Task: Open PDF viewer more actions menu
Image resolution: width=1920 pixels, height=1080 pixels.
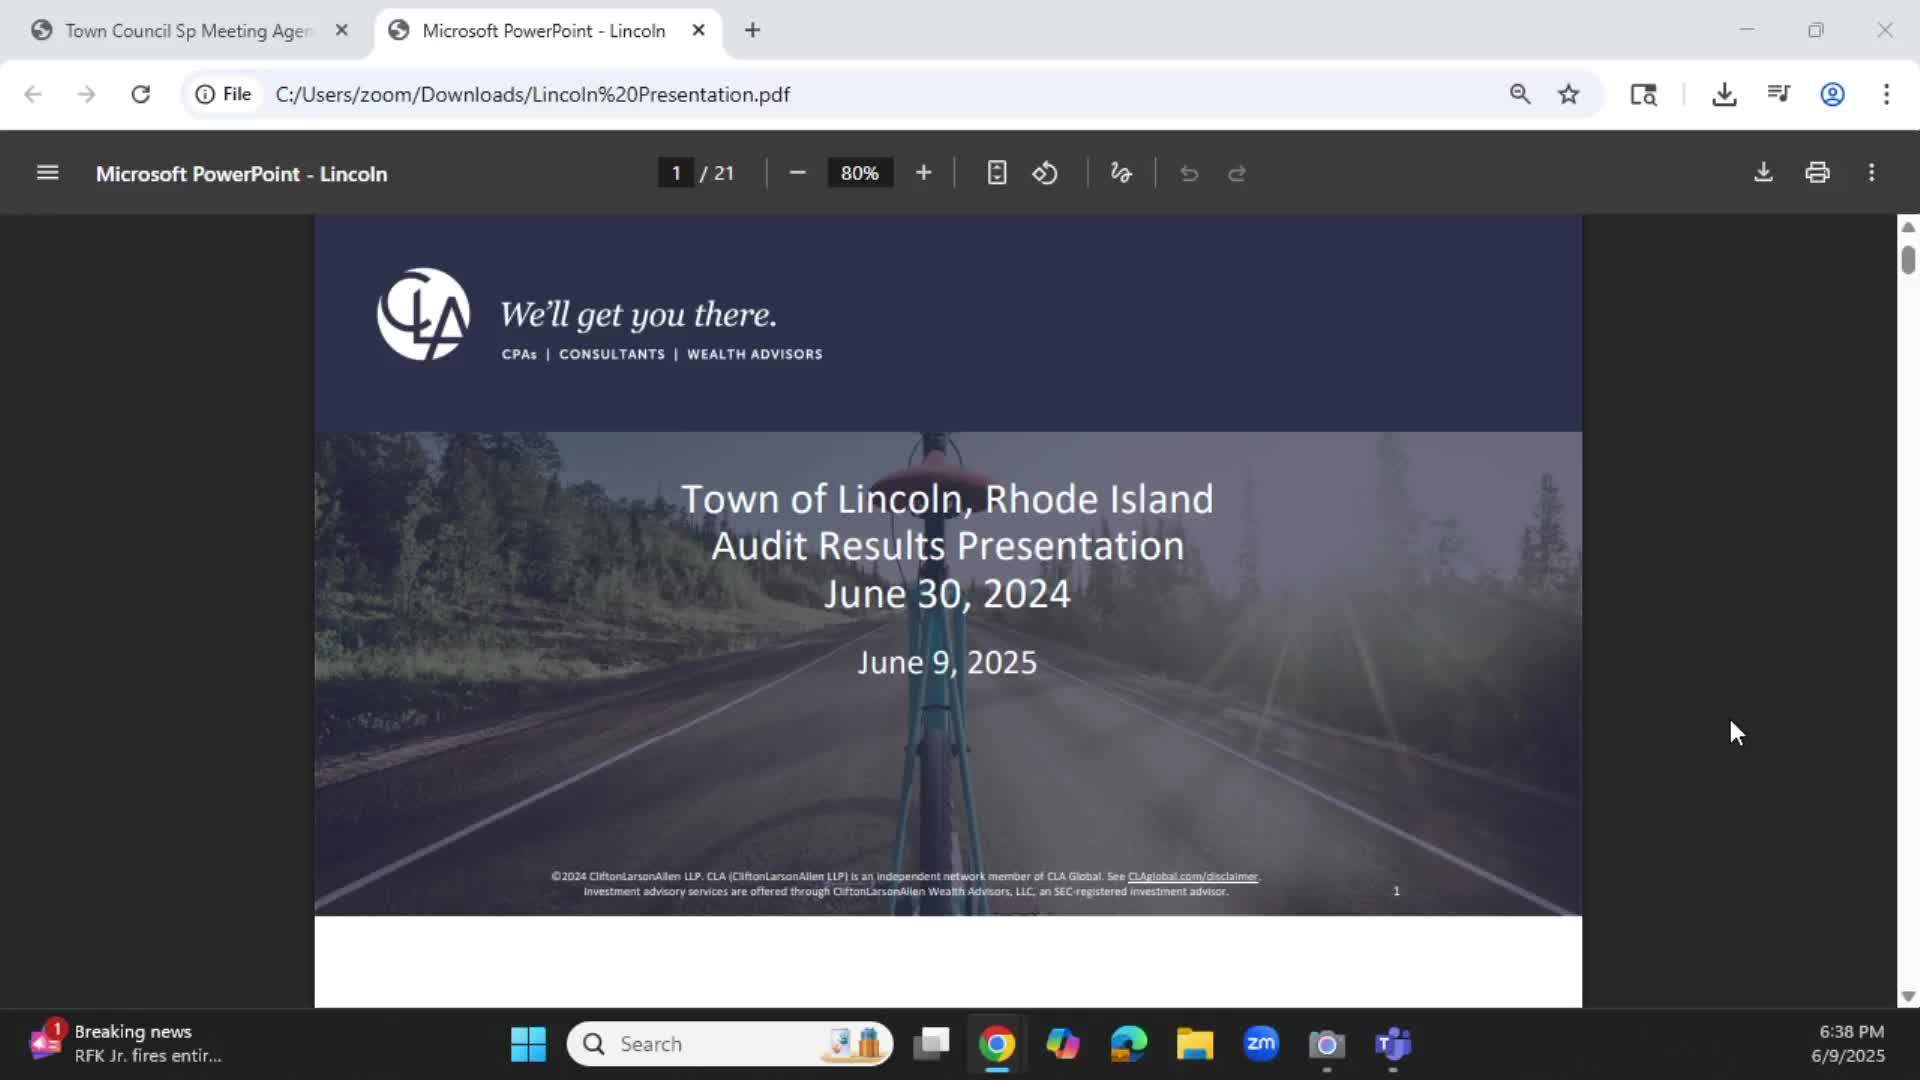Action: point(1871,173)
